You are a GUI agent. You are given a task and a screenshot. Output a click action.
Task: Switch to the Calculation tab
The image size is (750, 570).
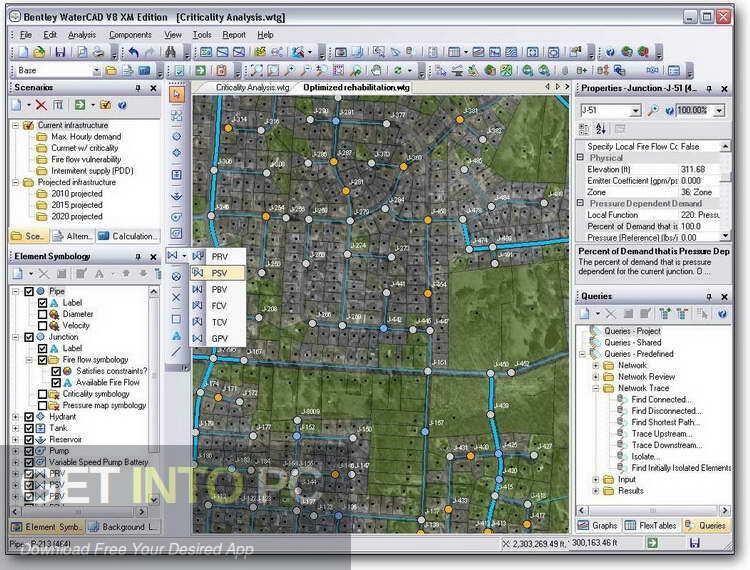[x=128, y=236]
